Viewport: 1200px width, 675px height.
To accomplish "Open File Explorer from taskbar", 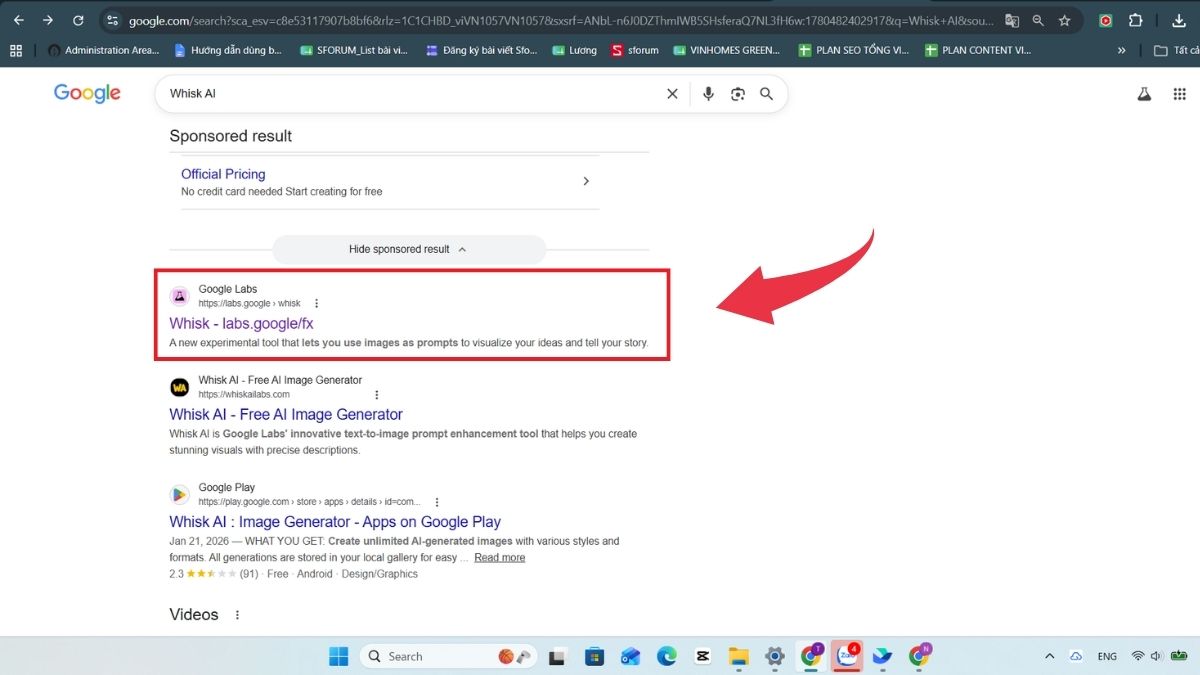I will coord(738,656).
